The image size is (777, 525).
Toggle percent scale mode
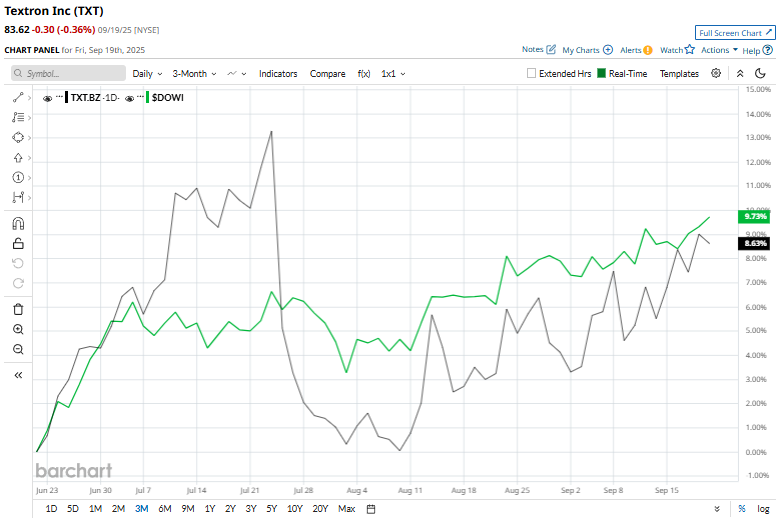point(742,509)
